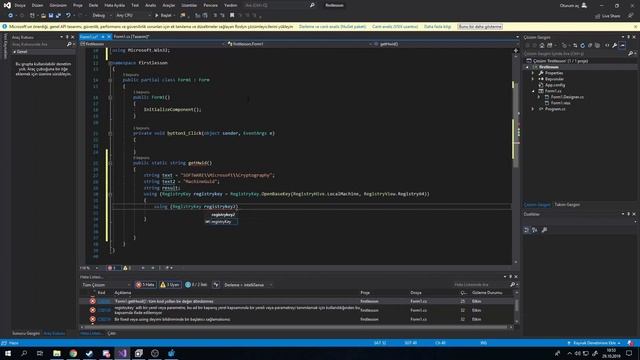Click the Live Share icon in the top right
Viewport: 640px width, 360px height.
(x=598, y=16)
